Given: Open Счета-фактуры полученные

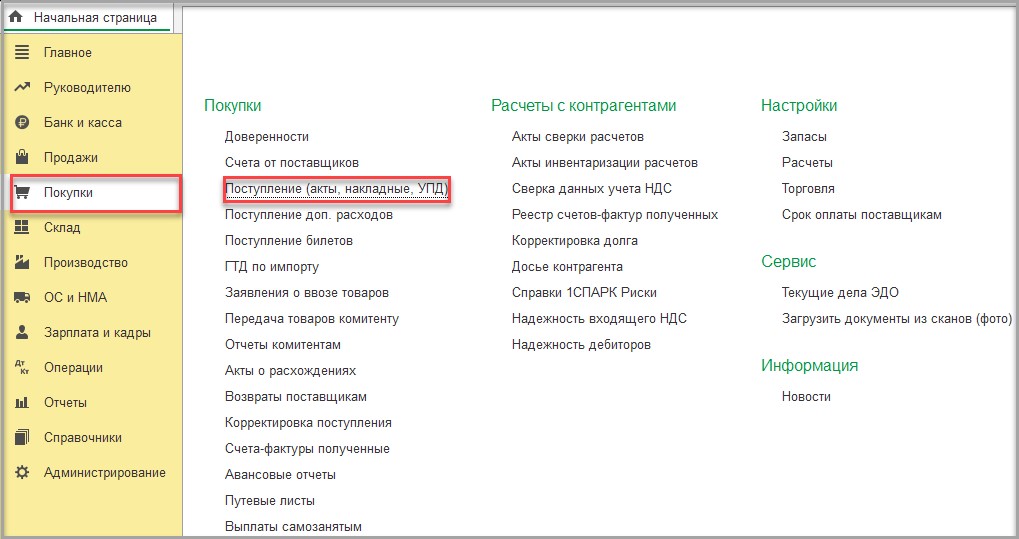Looking at the screenshot, I should 307,449.
